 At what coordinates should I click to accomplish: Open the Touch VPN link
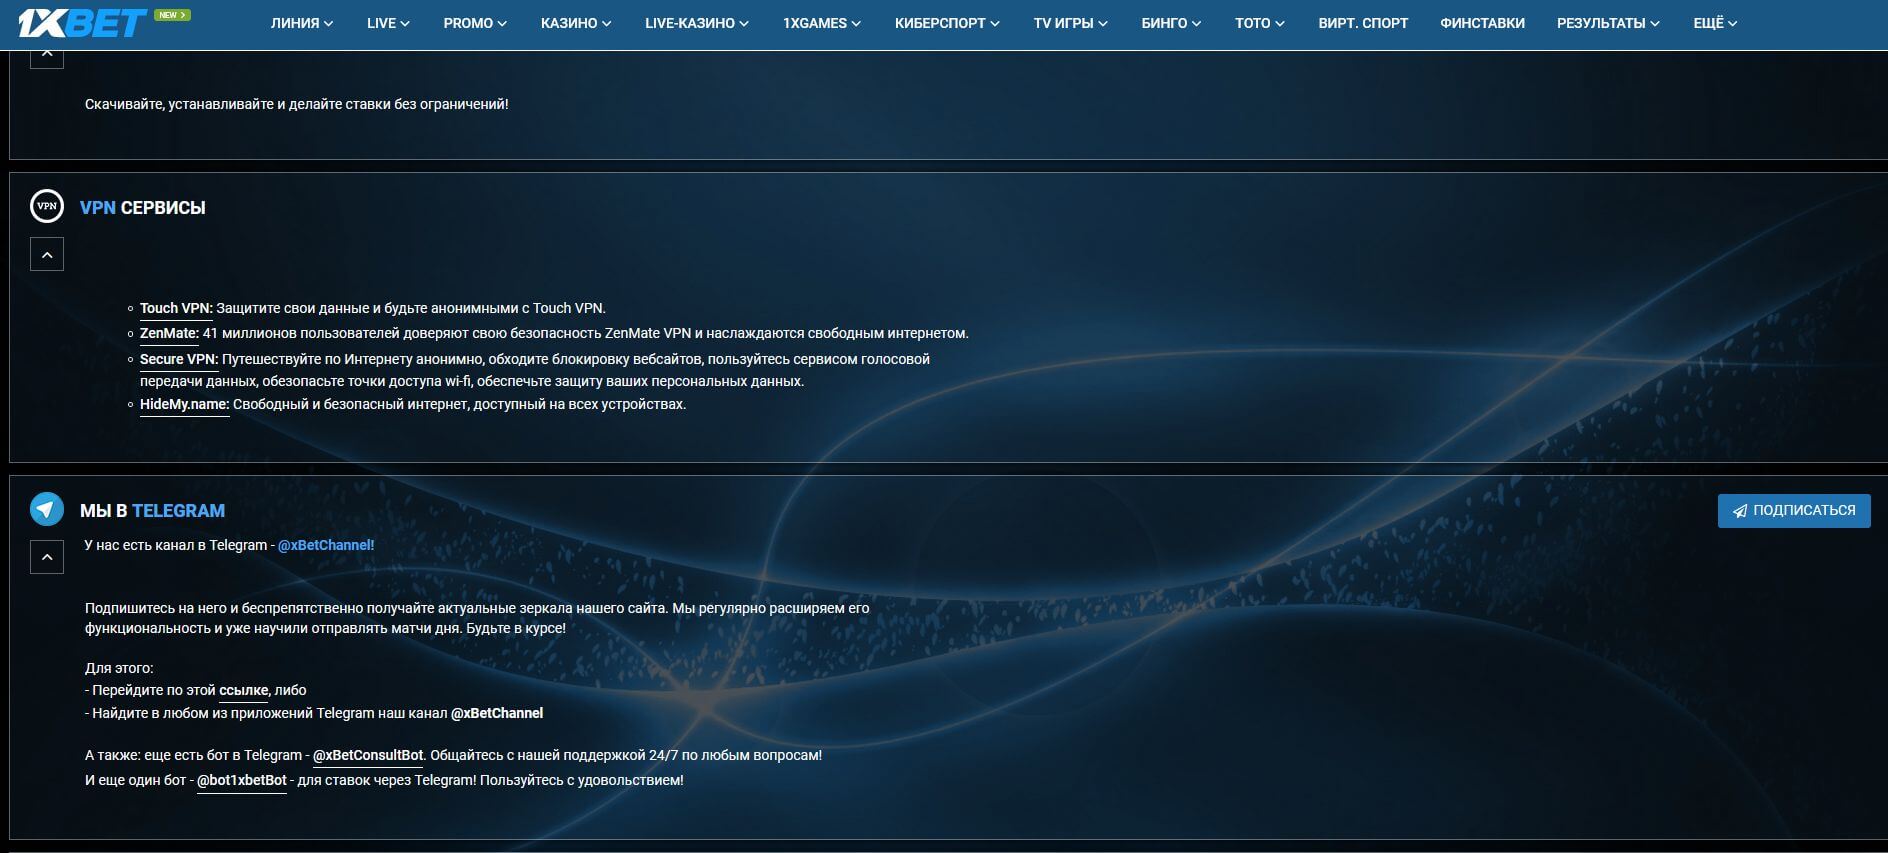pyautogui.click(x=176, y=308)
